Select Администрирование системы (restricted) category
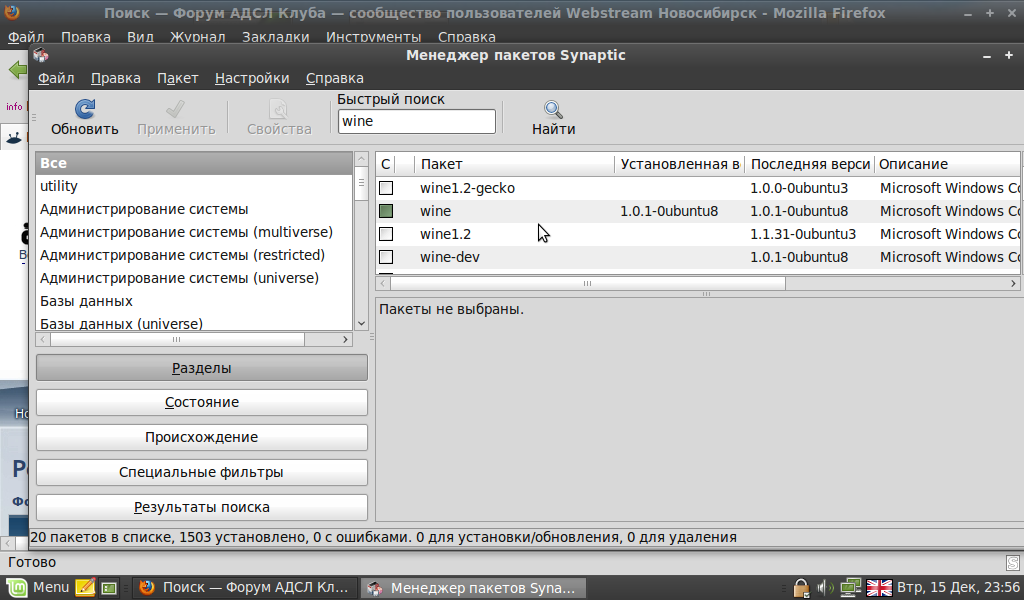This screenshot has height=600, width=1024. pos(194,255)
